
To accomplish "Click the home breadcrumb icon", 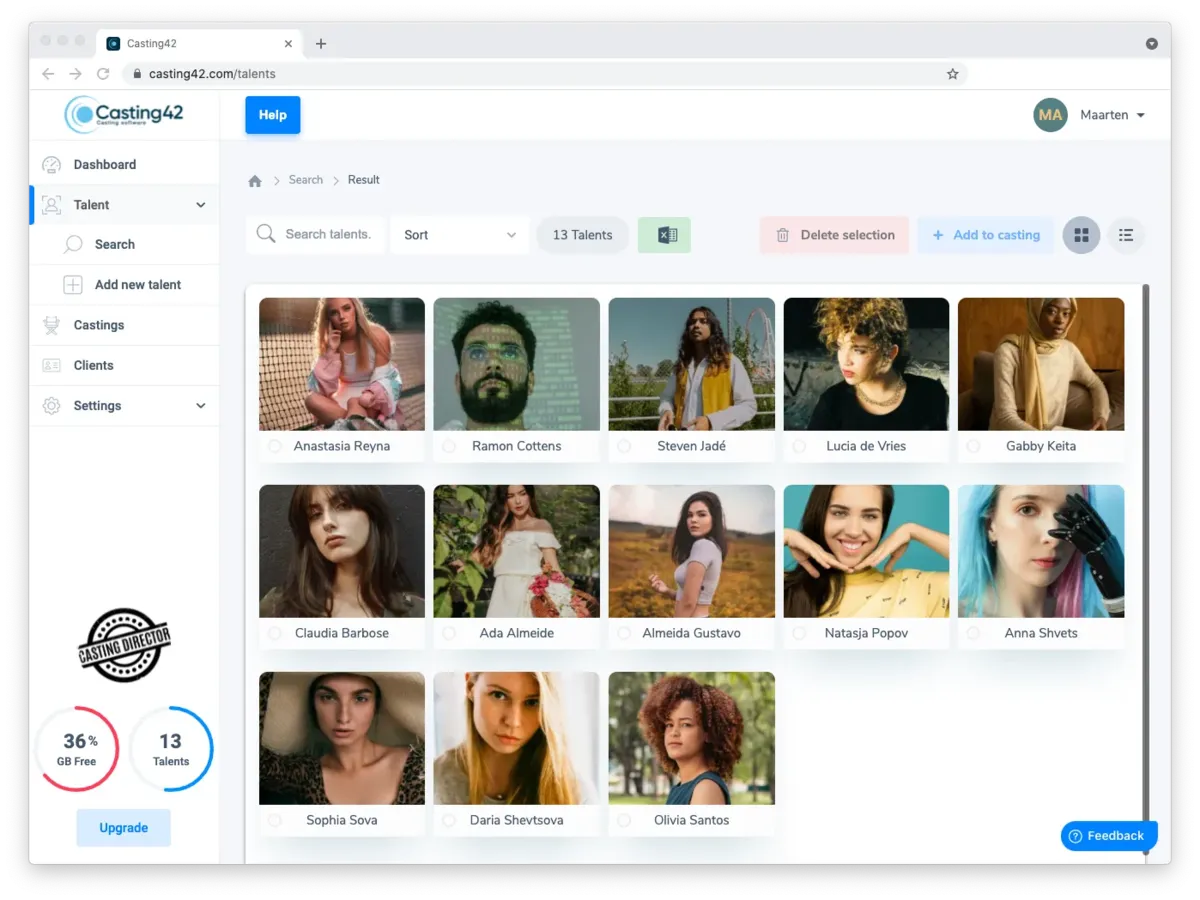I will pos(255,181).
